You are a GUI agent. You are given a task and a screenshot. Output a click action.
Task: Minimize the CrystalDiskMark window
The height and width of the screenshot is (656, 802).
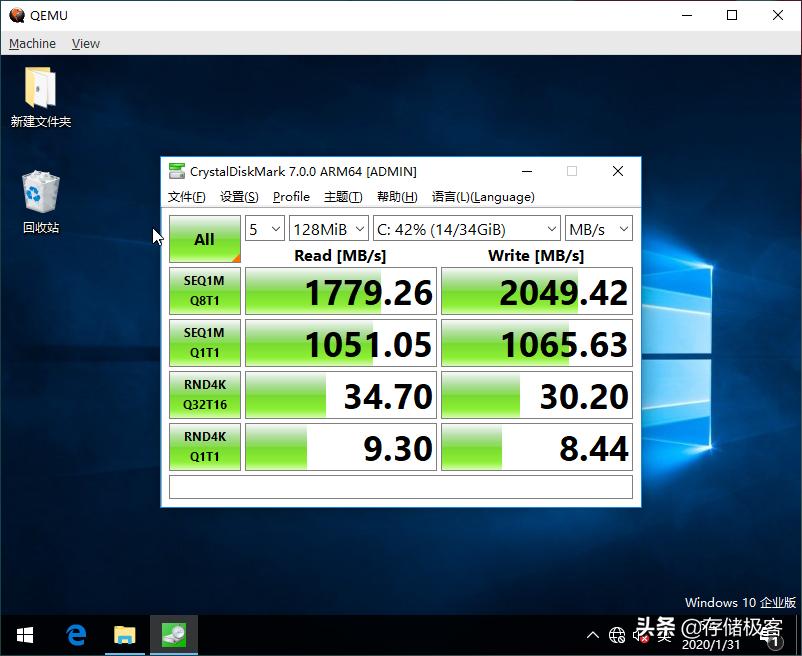click(527, 171)
